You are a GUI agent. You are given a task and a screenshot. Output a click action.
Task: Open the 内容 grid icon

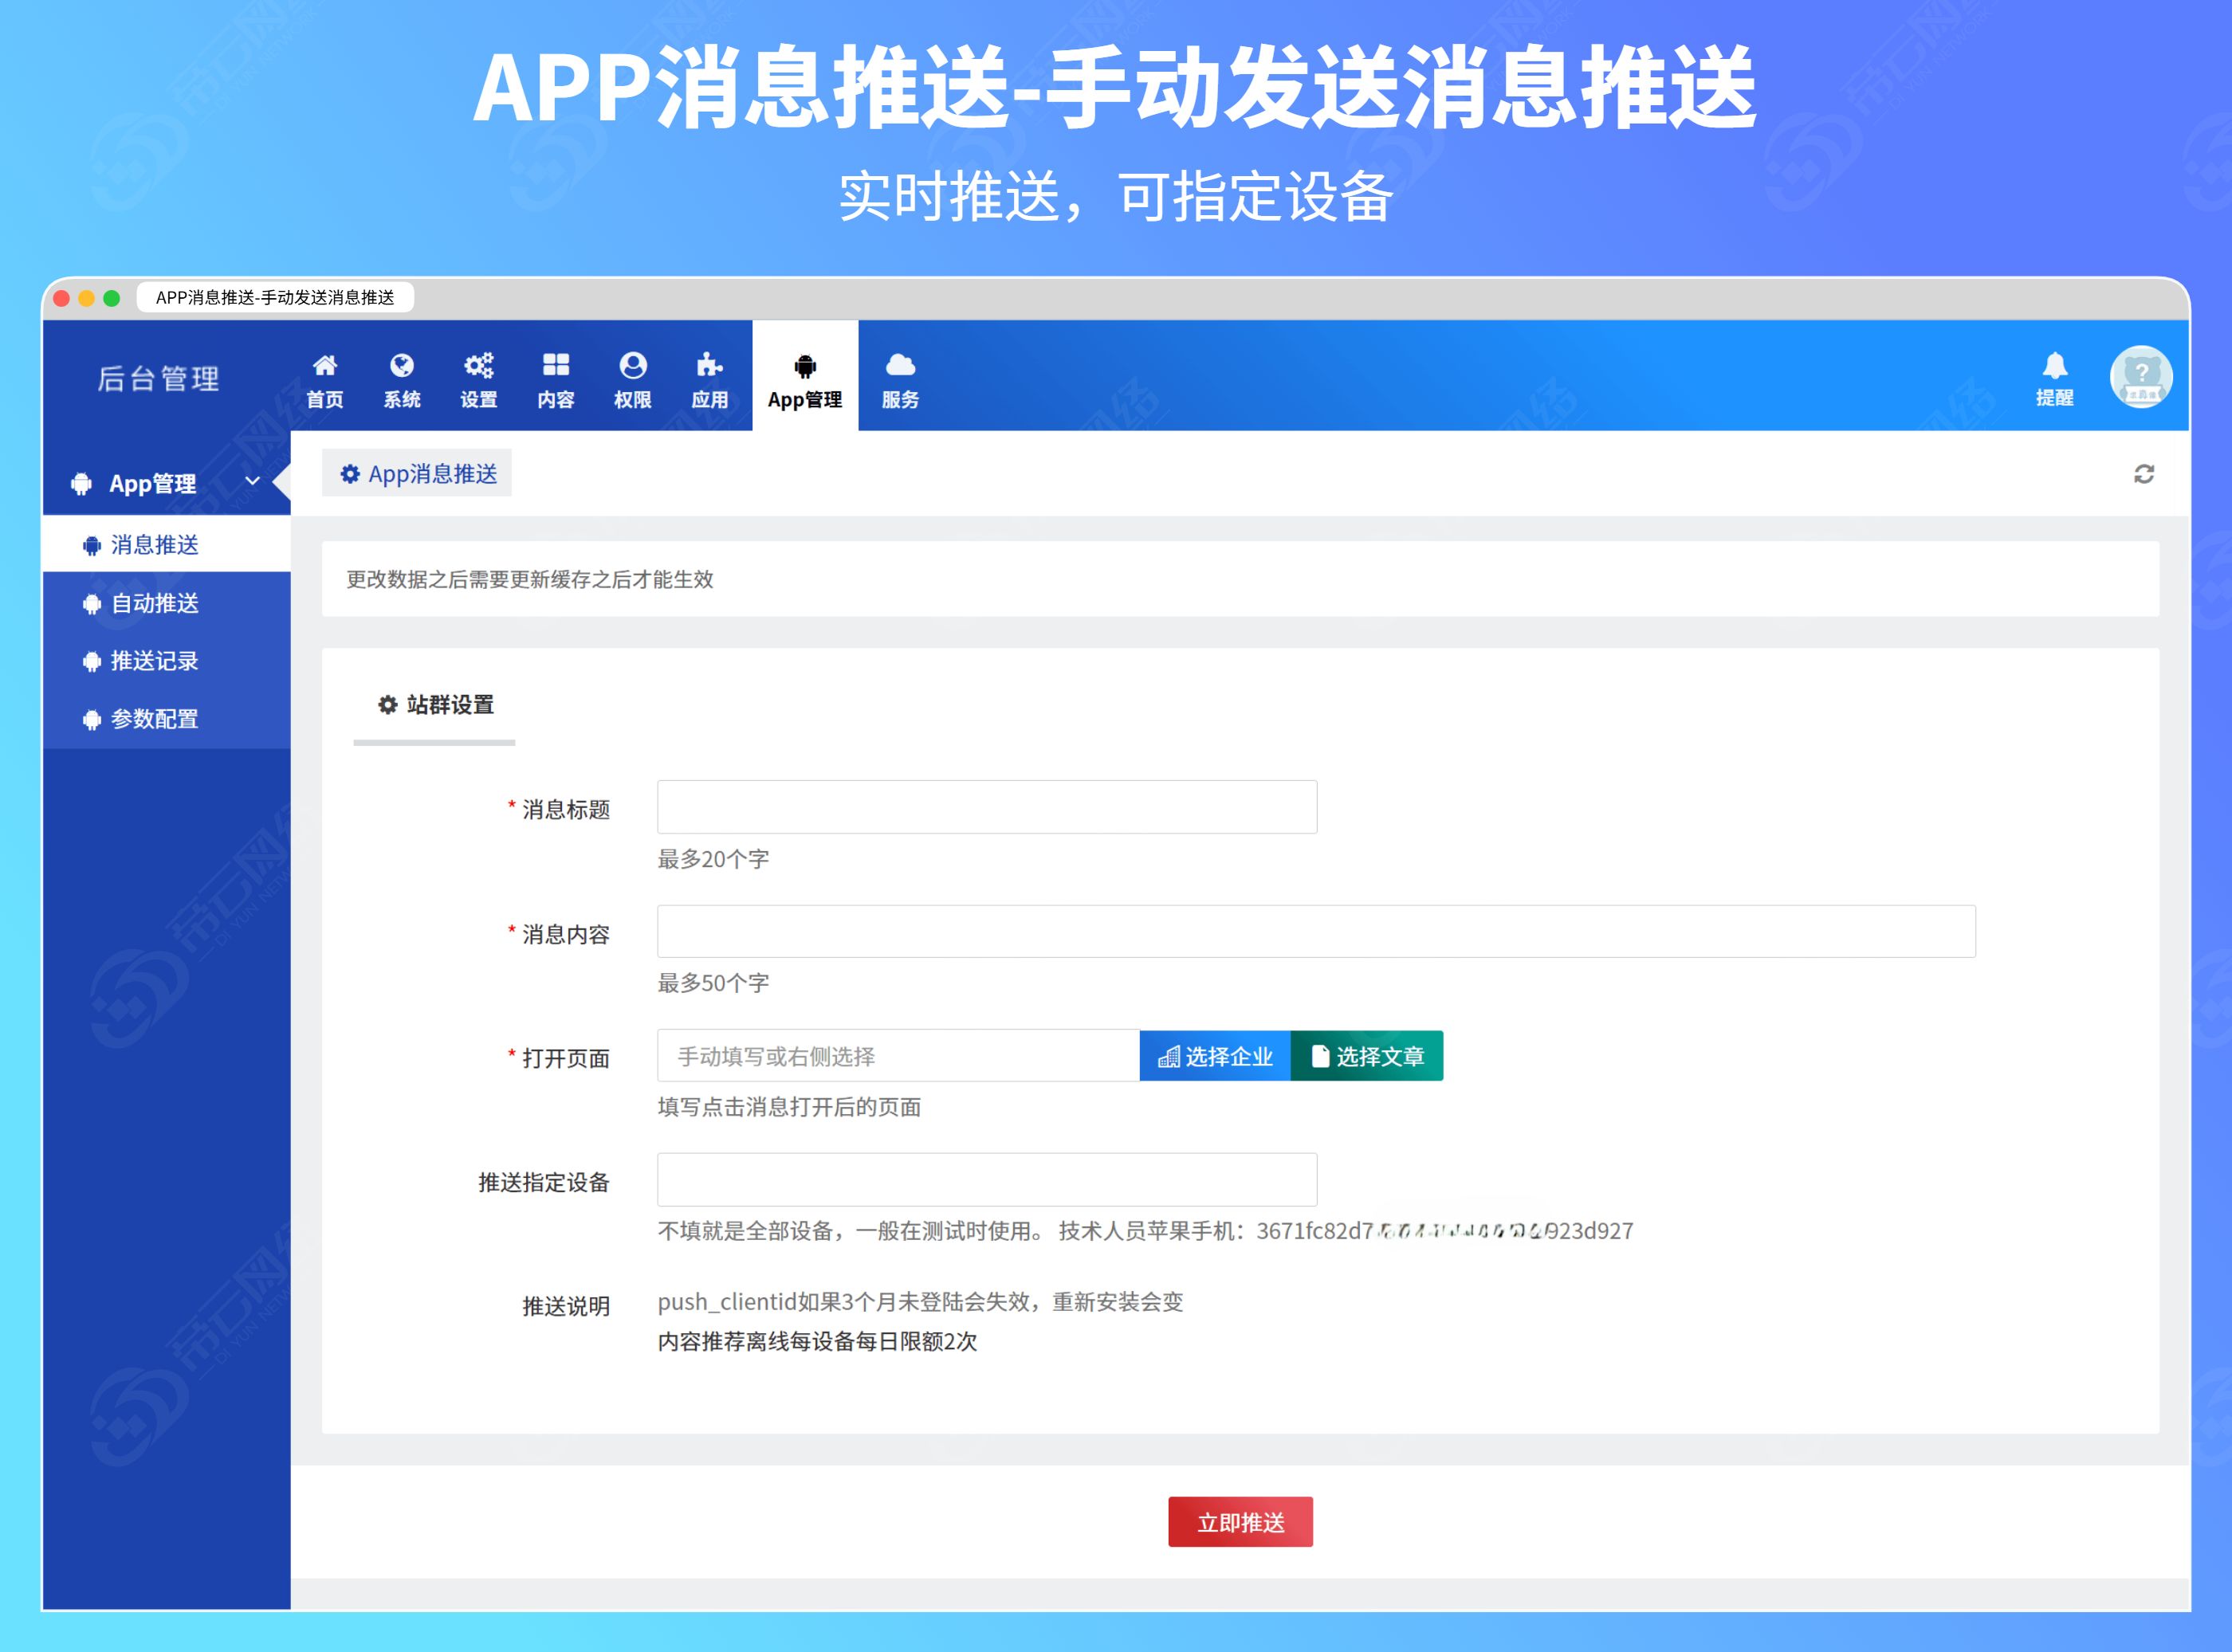[555, 366]
